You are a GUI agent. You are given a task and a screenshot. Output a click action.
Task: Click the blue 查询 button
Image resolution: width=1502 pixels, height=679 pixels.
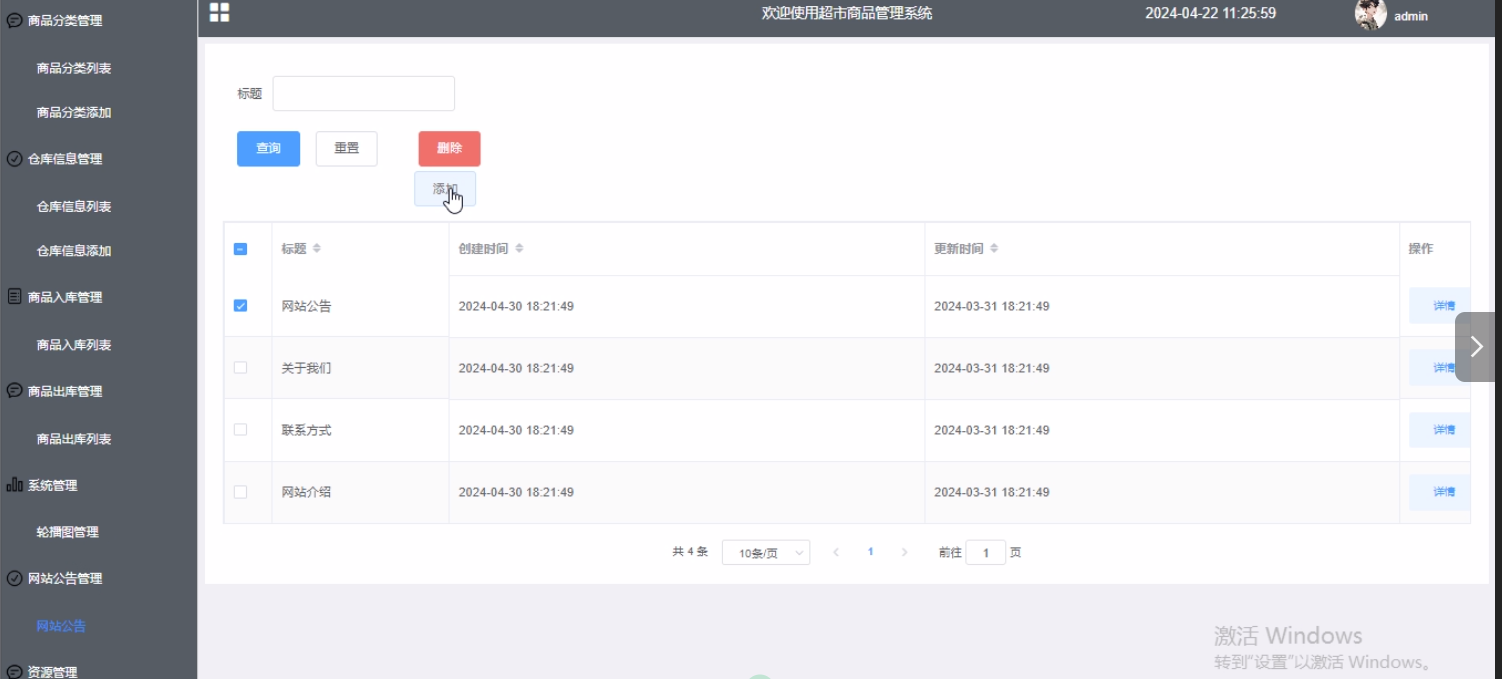pos(268,148)
